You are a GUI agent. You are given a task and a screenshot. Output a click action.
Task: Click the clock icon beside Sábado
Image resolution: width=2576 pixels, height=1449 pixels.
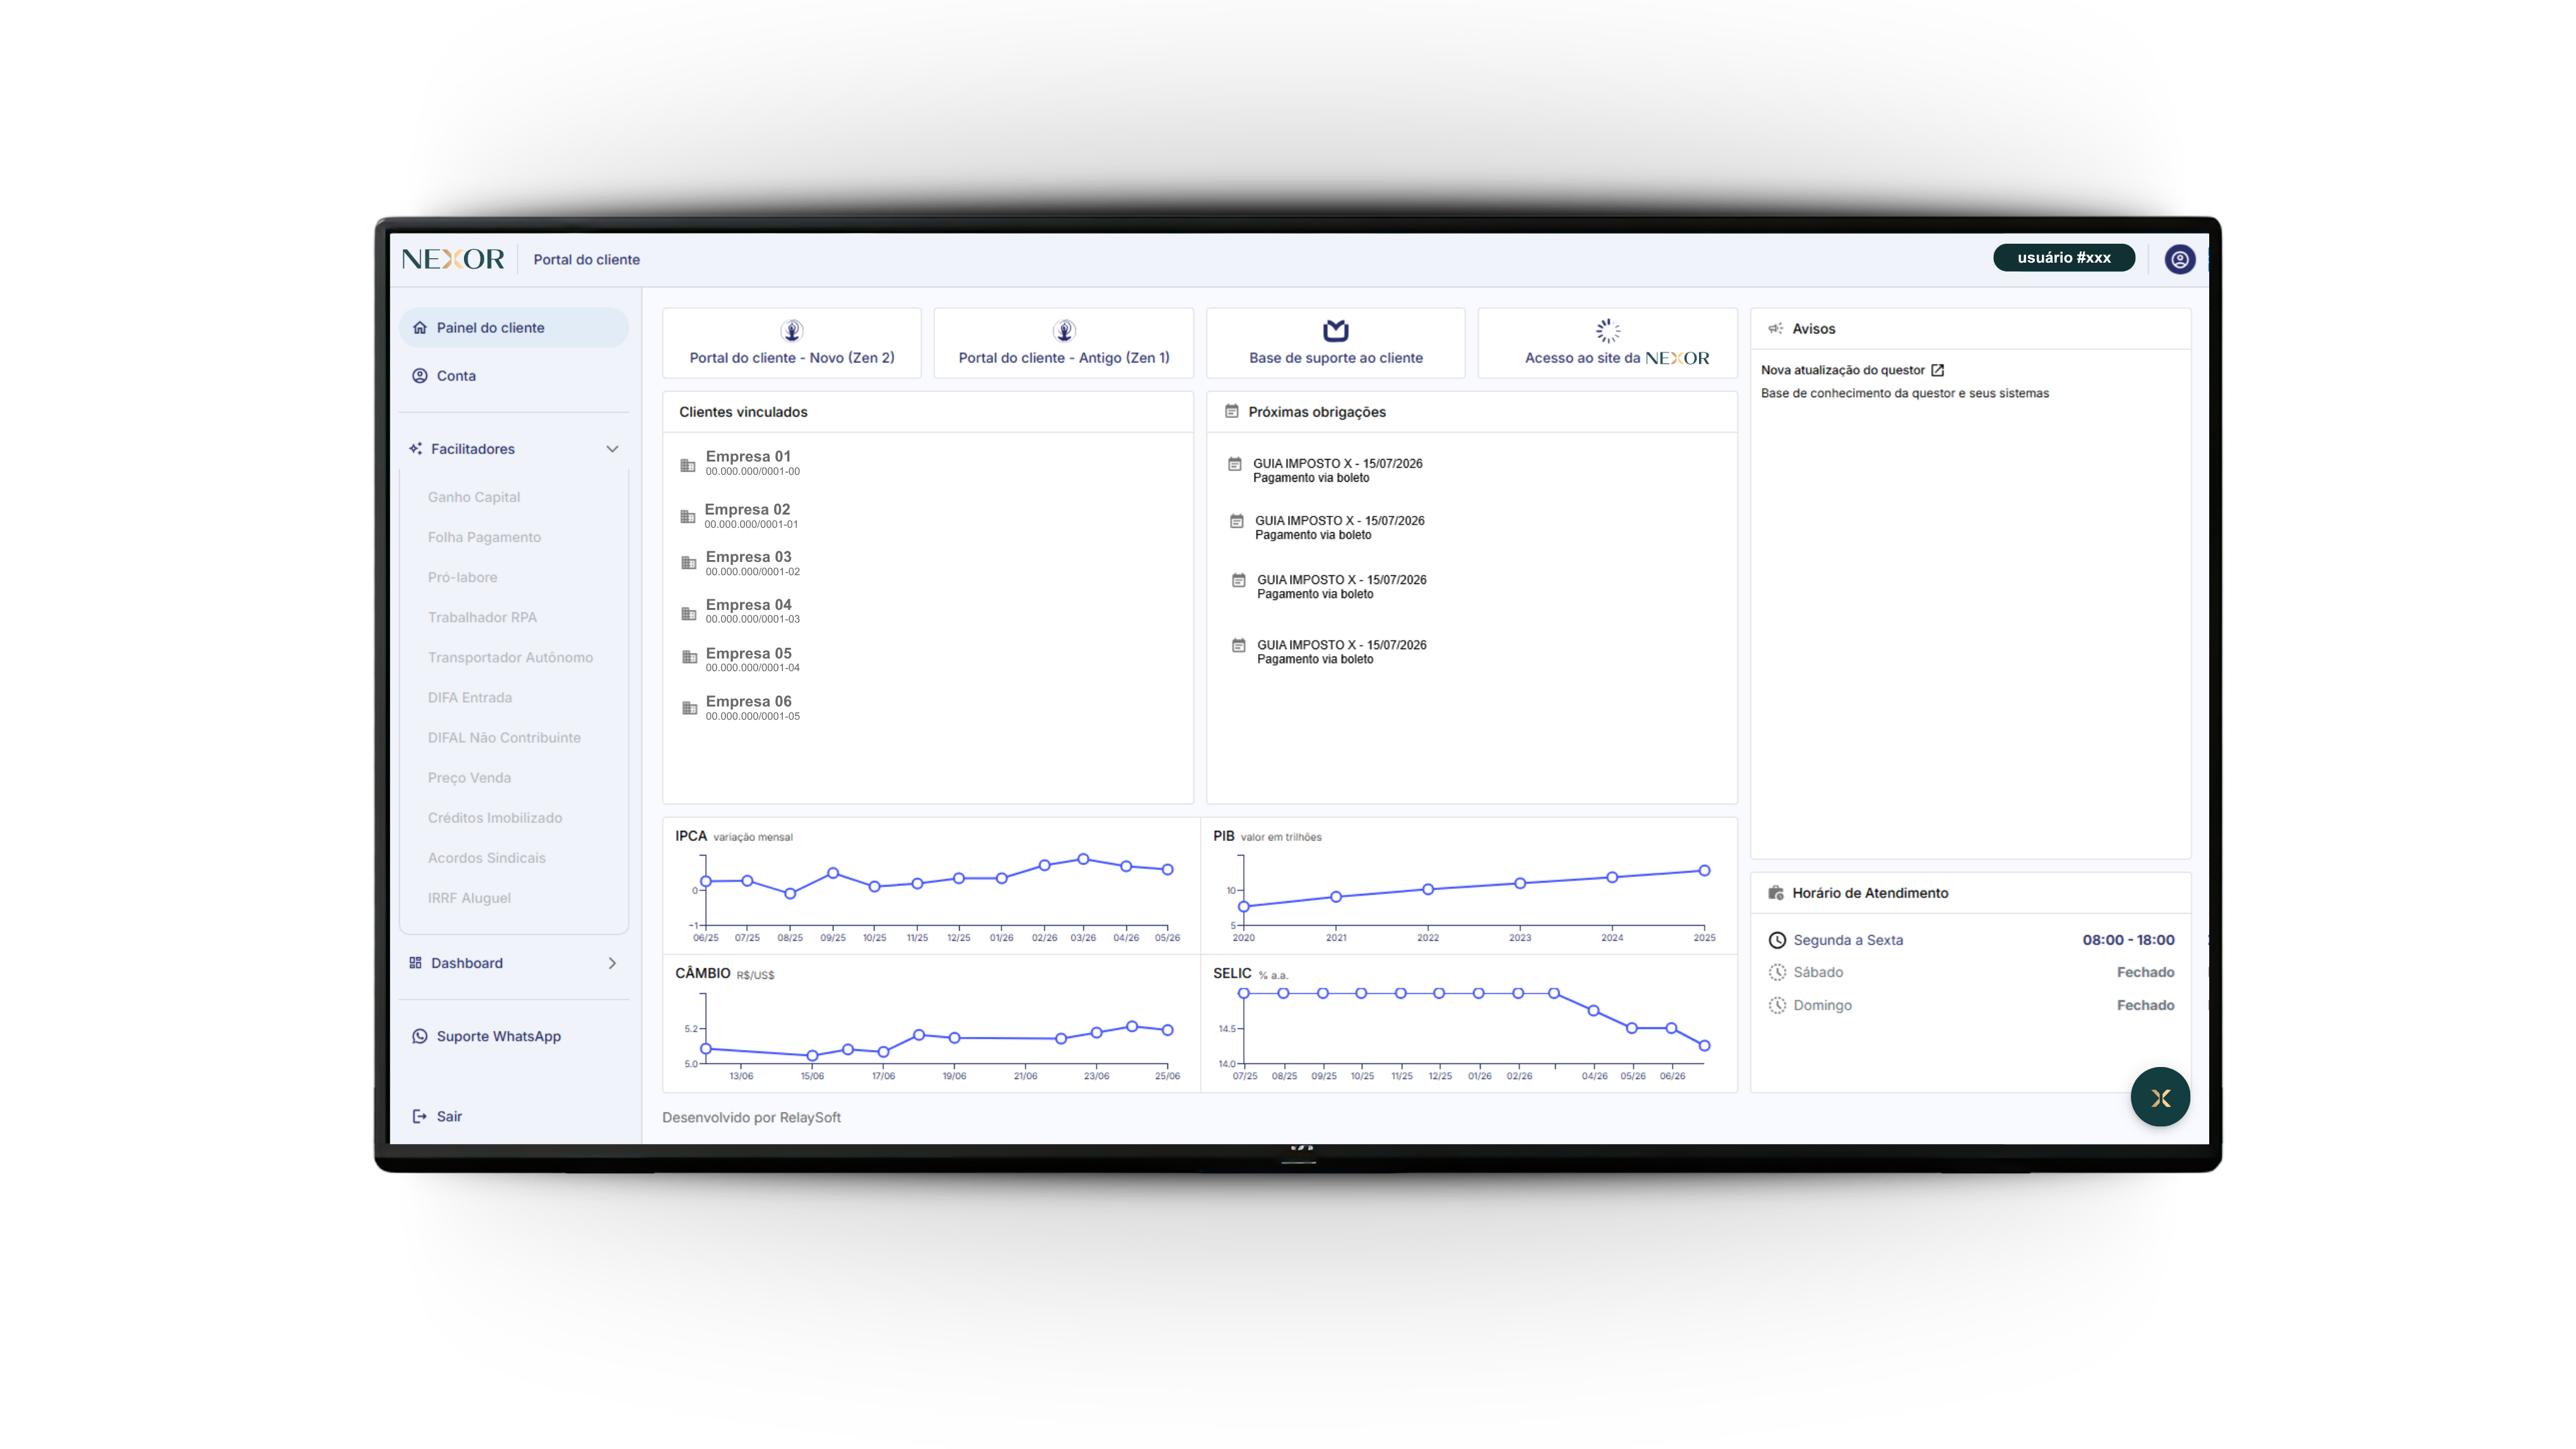(x=1777, y=972)
